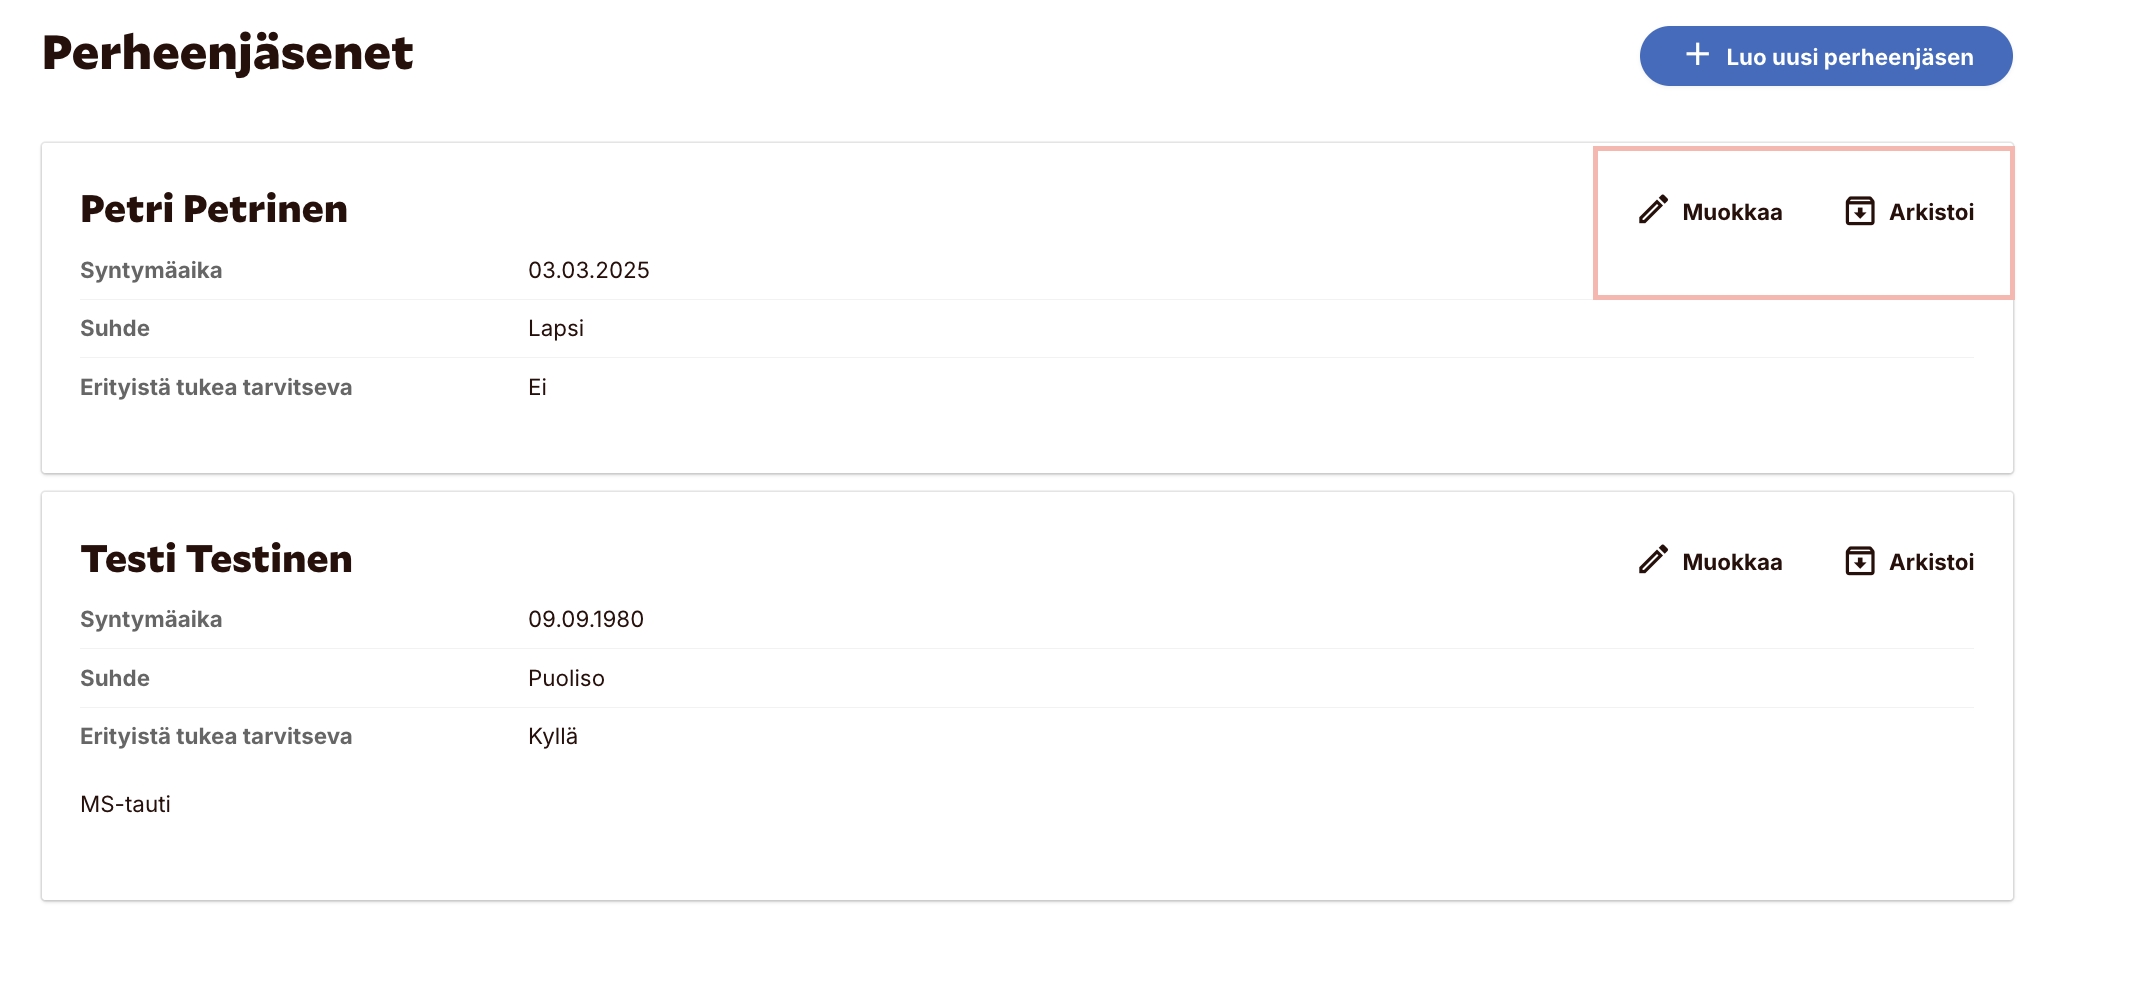Click the Perheenjäsenet page title

pyautogui.click(x=227, y=53)
